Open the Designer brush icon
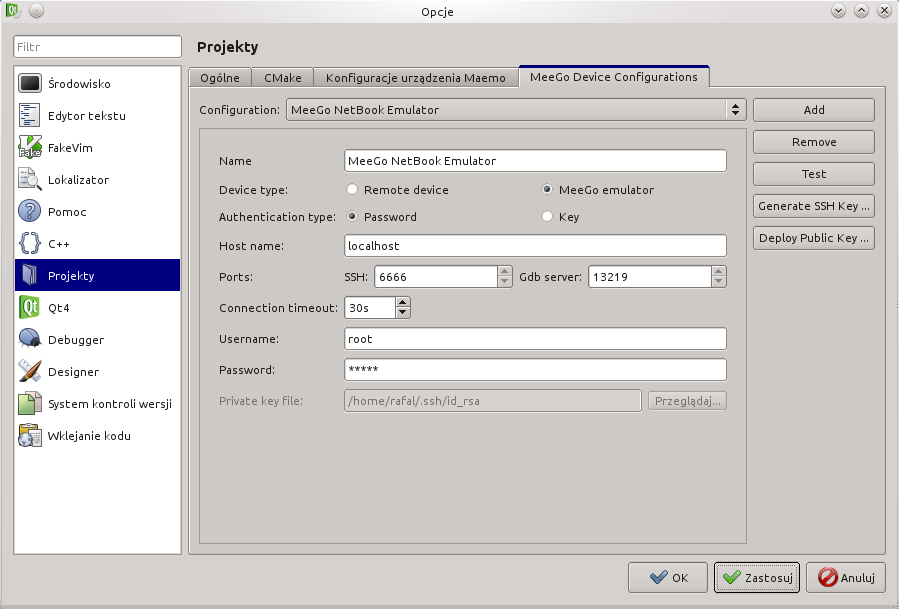 30,372
